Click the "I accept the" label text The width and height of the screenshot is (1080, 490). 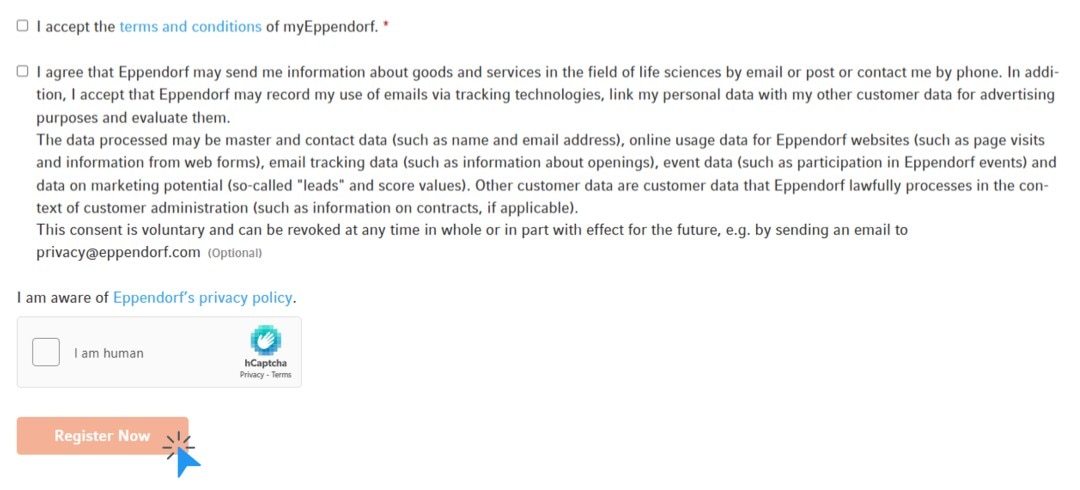pyautogui.click(x=76, y=27)
